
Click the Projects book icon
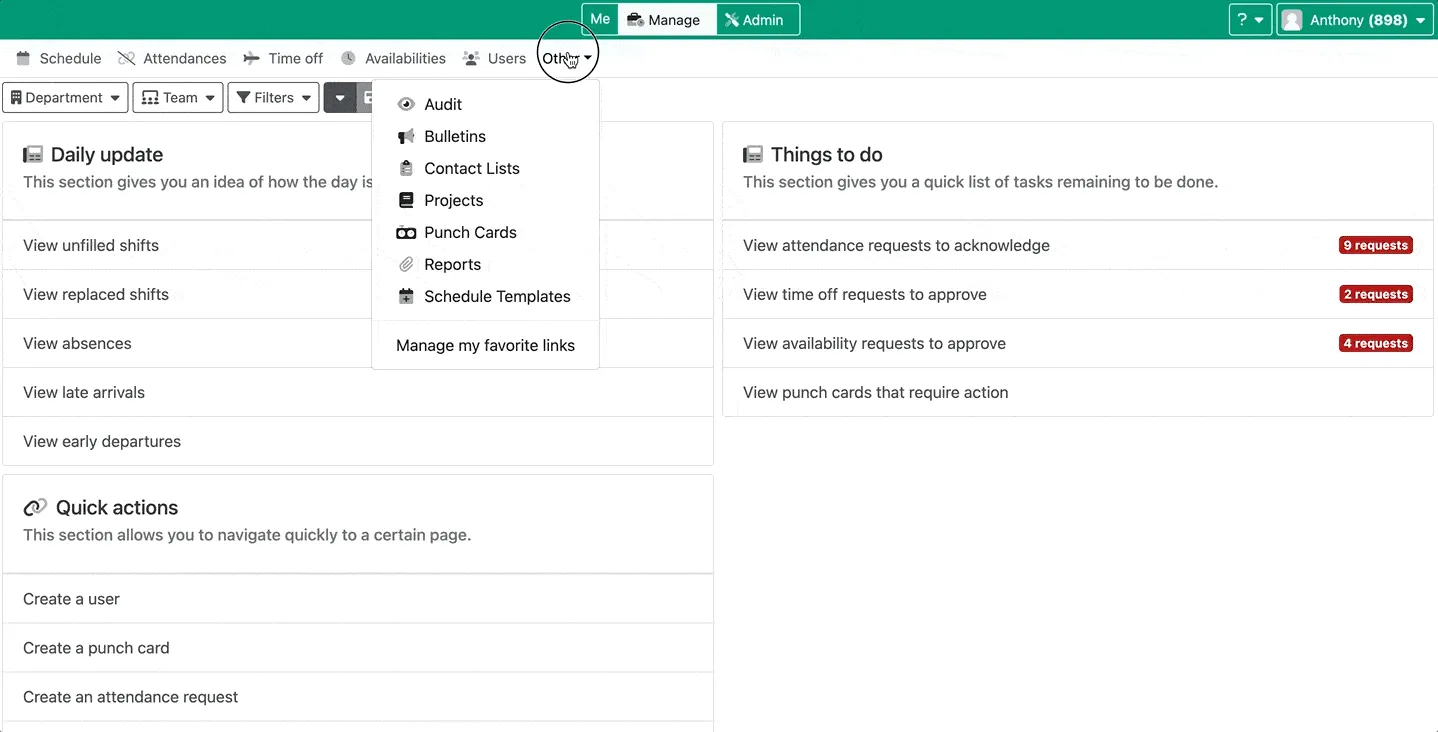pyautogui.click(x=406, y=200)
